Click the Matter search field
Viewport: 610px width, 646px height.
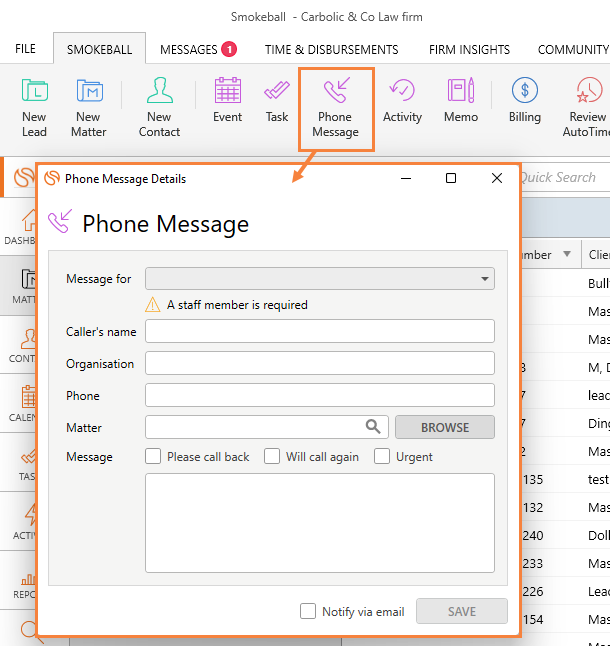(266, 427)
